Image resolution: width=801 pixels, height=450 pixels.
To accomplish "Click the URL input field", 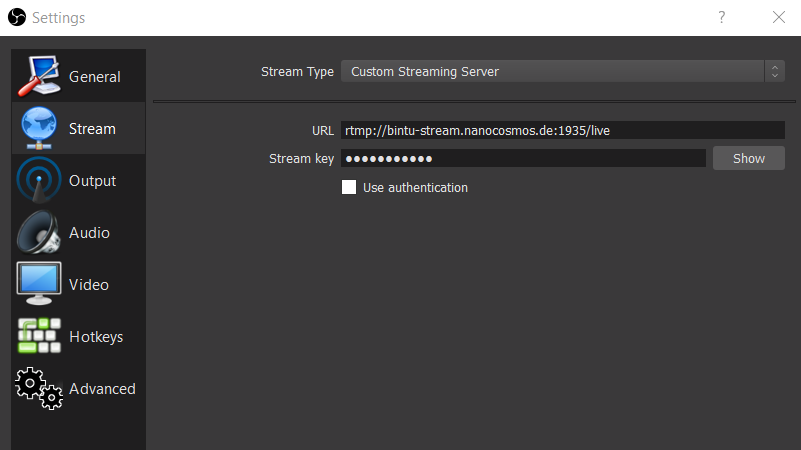I will (562, 130).
